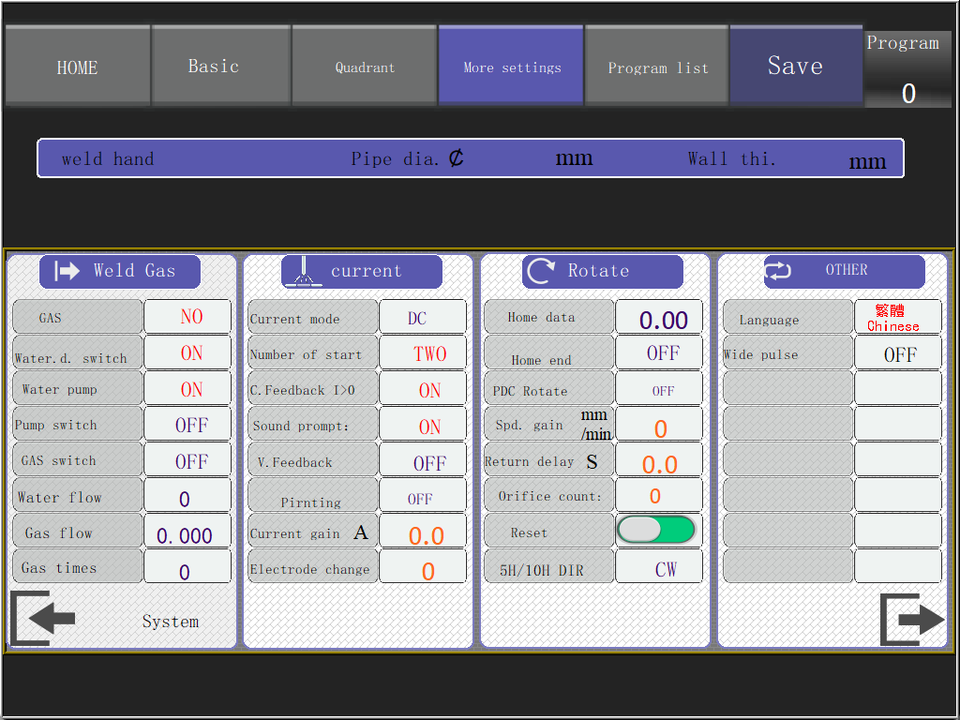Click the Program number field
Image resolution: width=960 pixels, height=720 pixels.
(908, 94)
